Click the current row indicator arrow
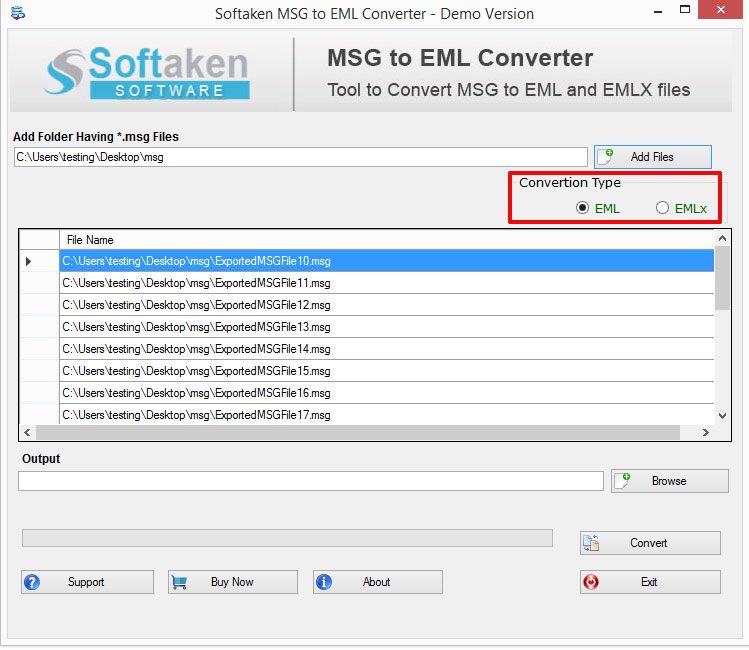 point(29,261)
